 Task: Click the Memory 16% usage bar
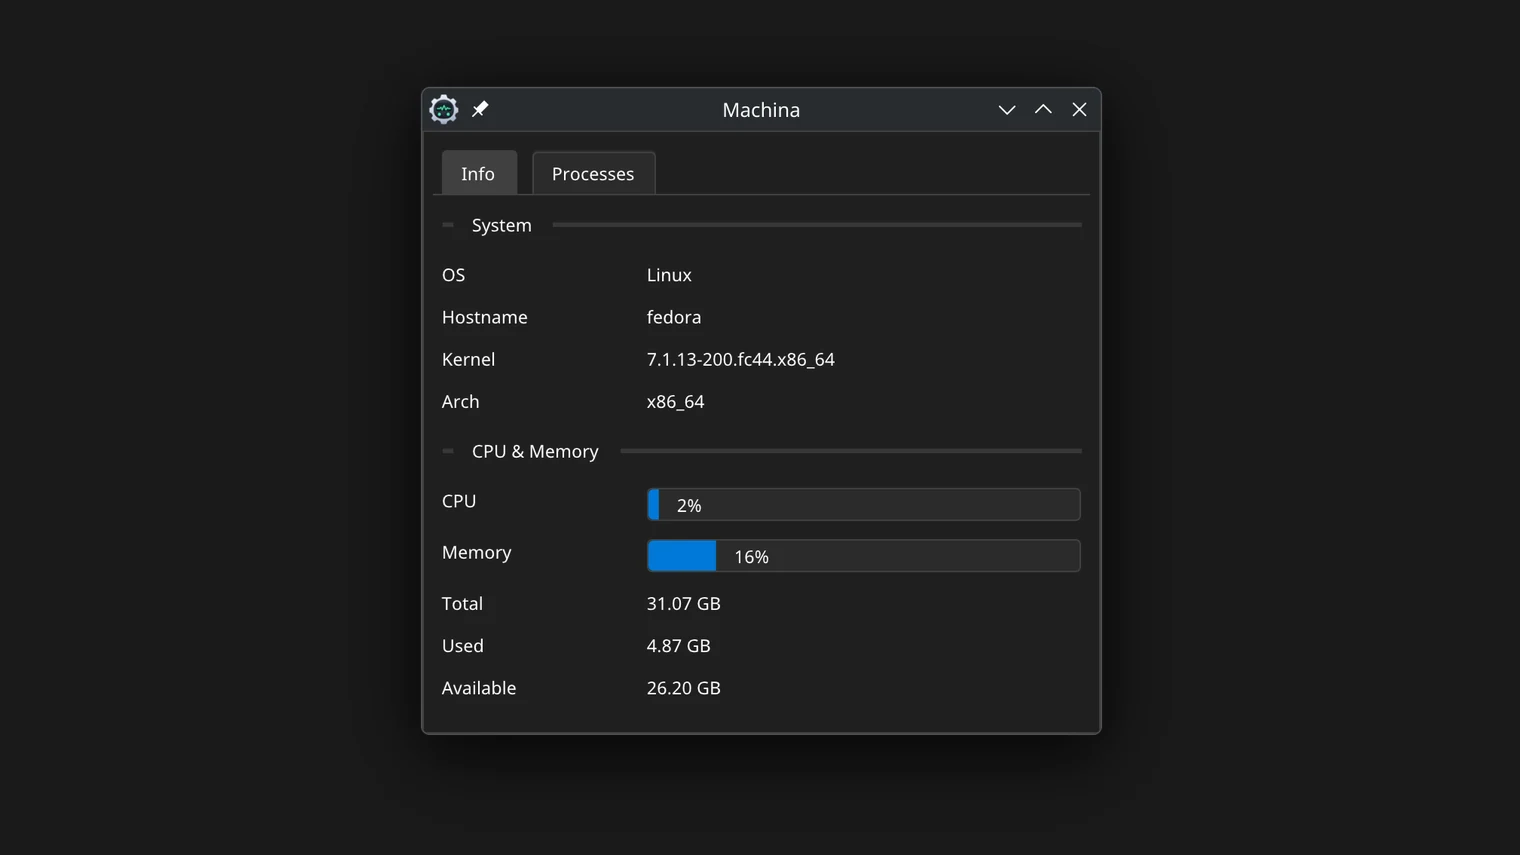point(863,556)
